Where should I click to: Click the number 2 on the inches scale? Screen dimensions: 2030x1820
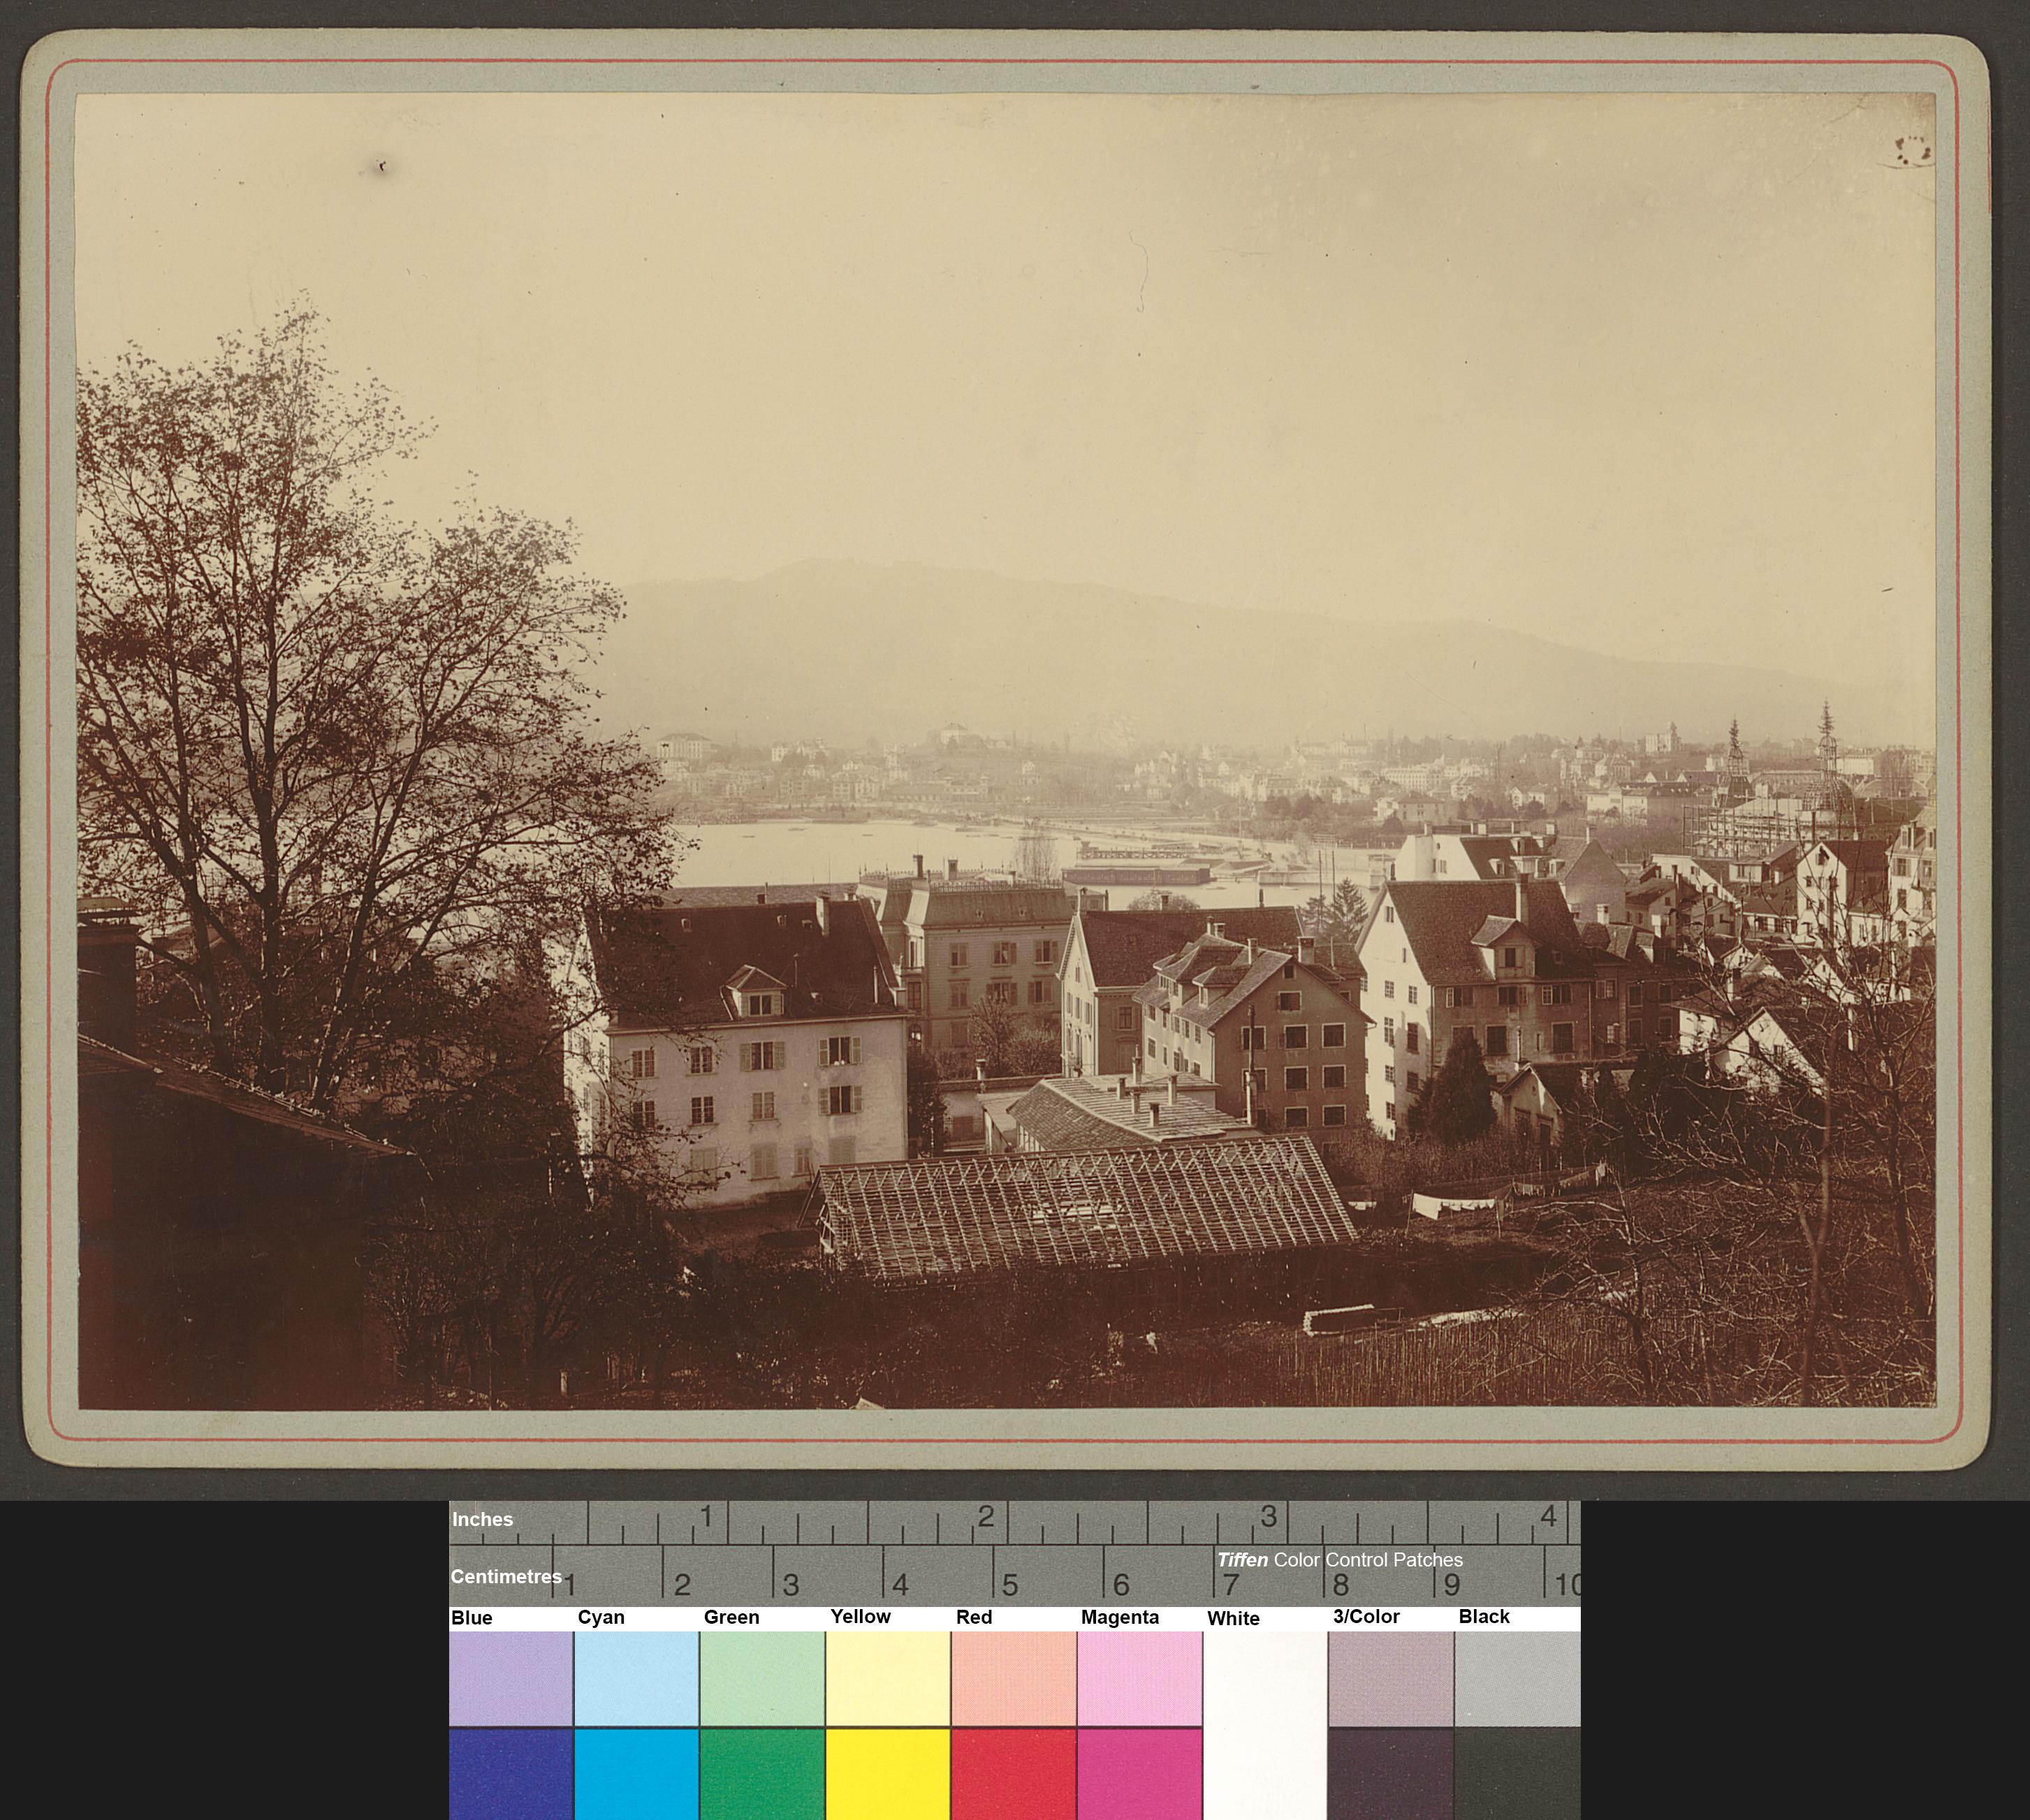[x=986, y=1517]
